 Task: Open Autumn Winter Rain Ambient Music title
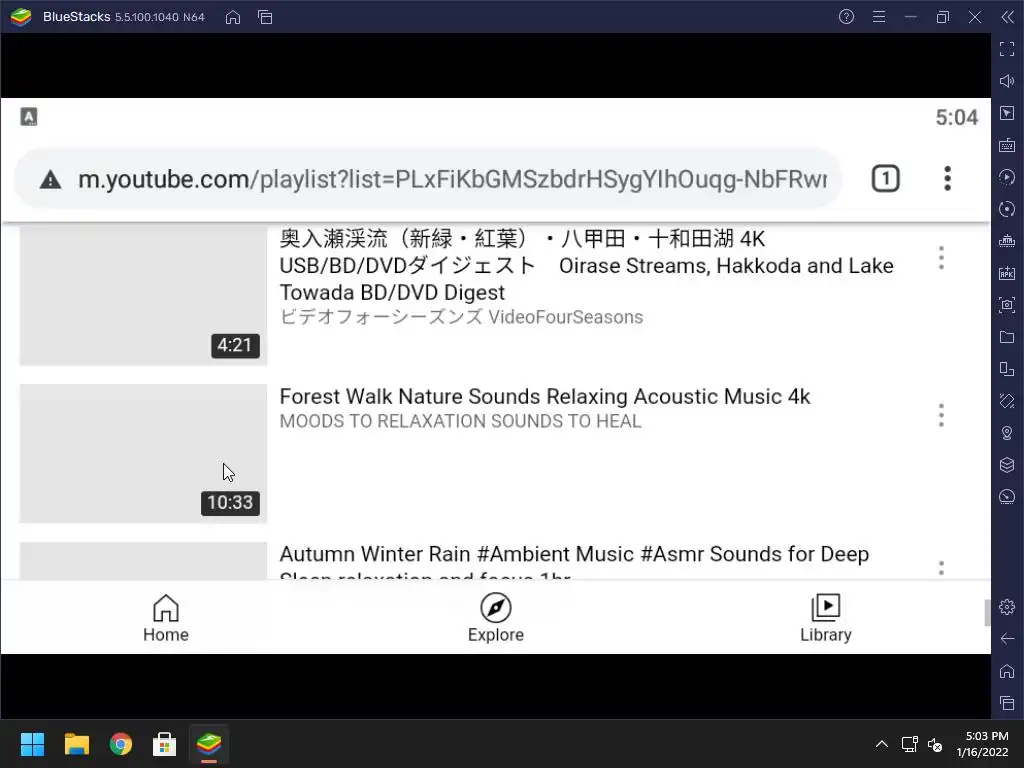click(x=574, y=561)
